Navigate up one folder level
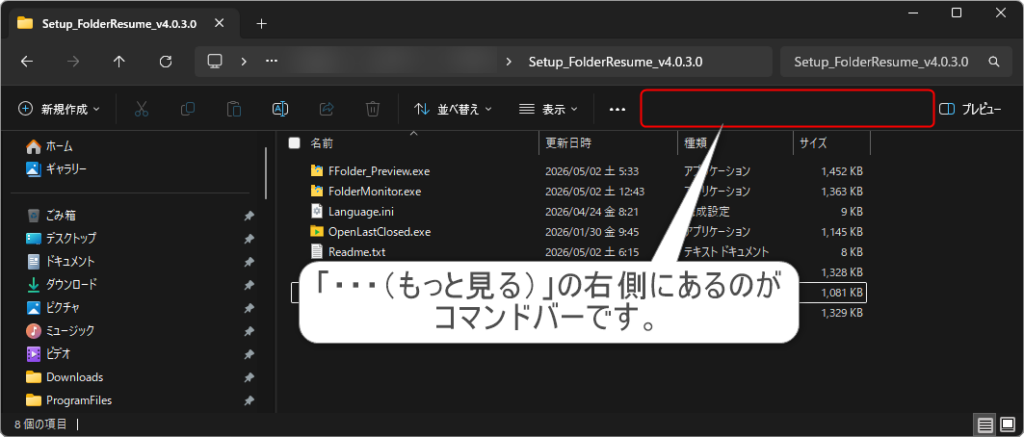The height and width of the screenshot is (437, 1024). (119, 61)
